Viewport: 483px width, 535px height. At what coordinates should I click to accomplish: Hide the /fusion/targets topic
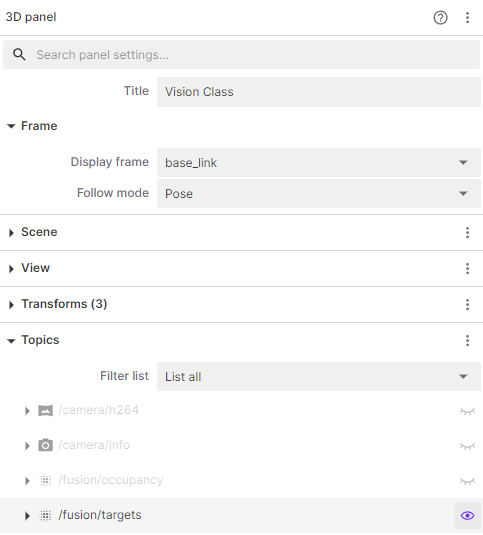pyautogui.click(x=467, y=515)
